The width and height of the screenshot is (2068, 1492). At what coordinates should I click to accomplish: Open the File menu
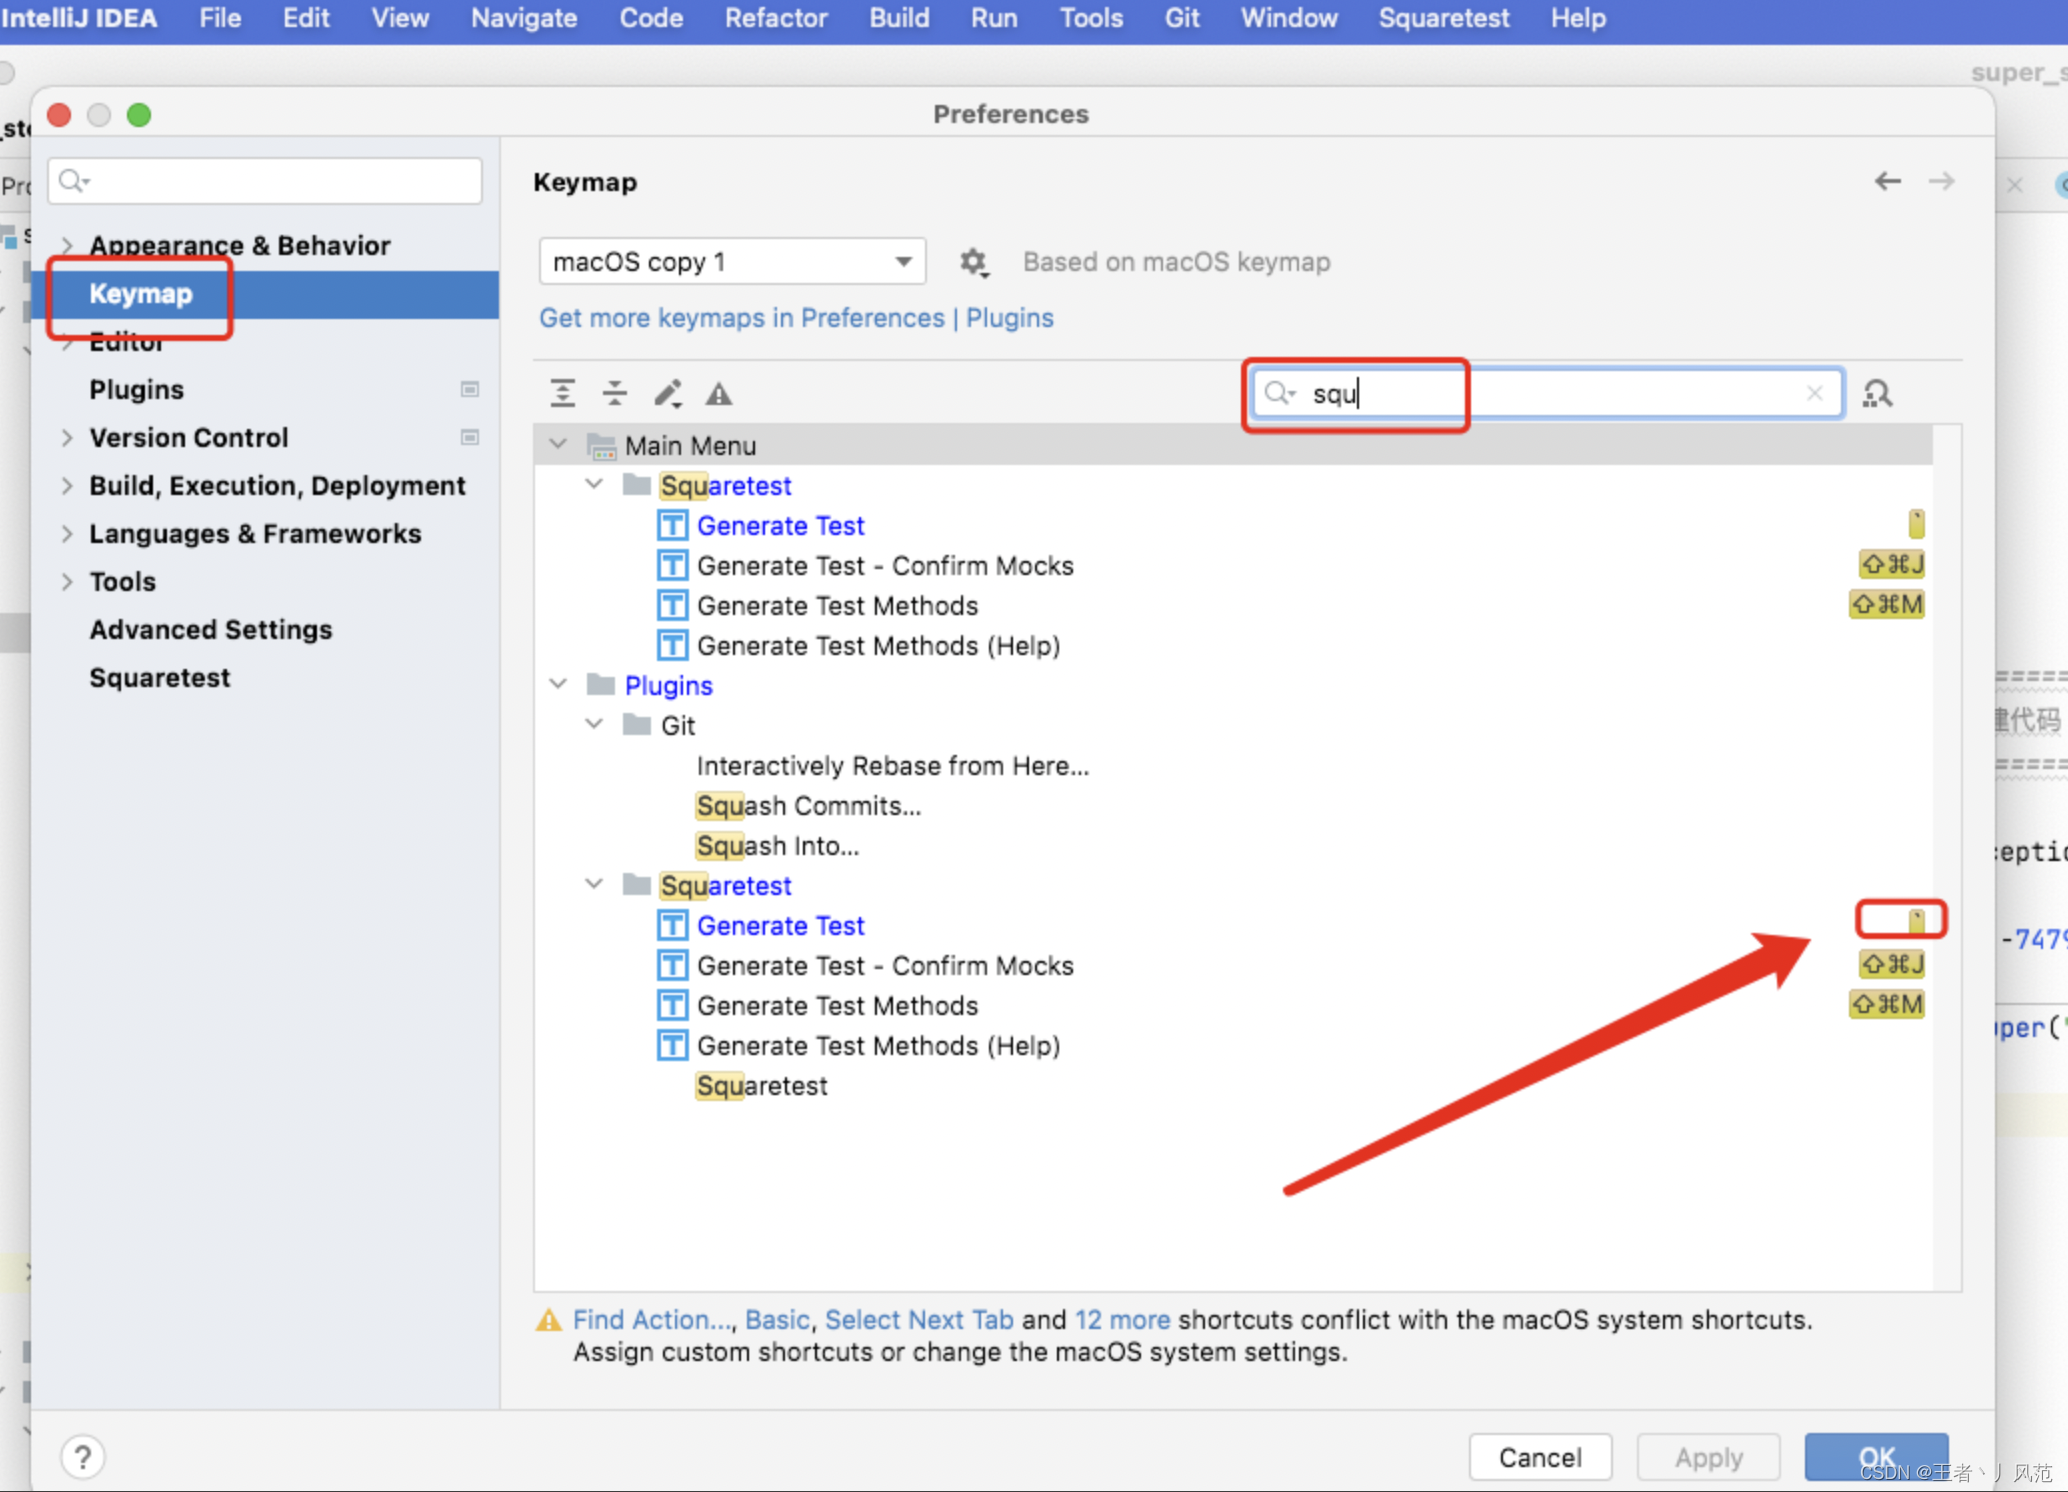coord(220,18)
